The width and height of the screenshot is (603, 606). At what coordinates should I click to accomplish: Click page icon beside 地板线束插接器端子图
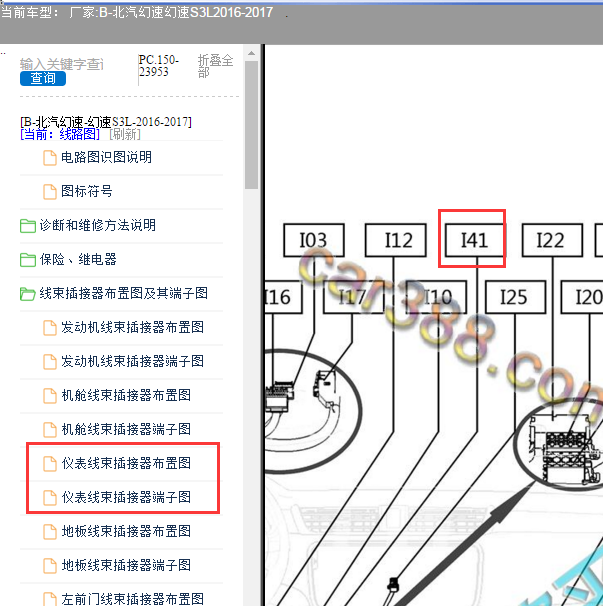click(x=49, y=566)
